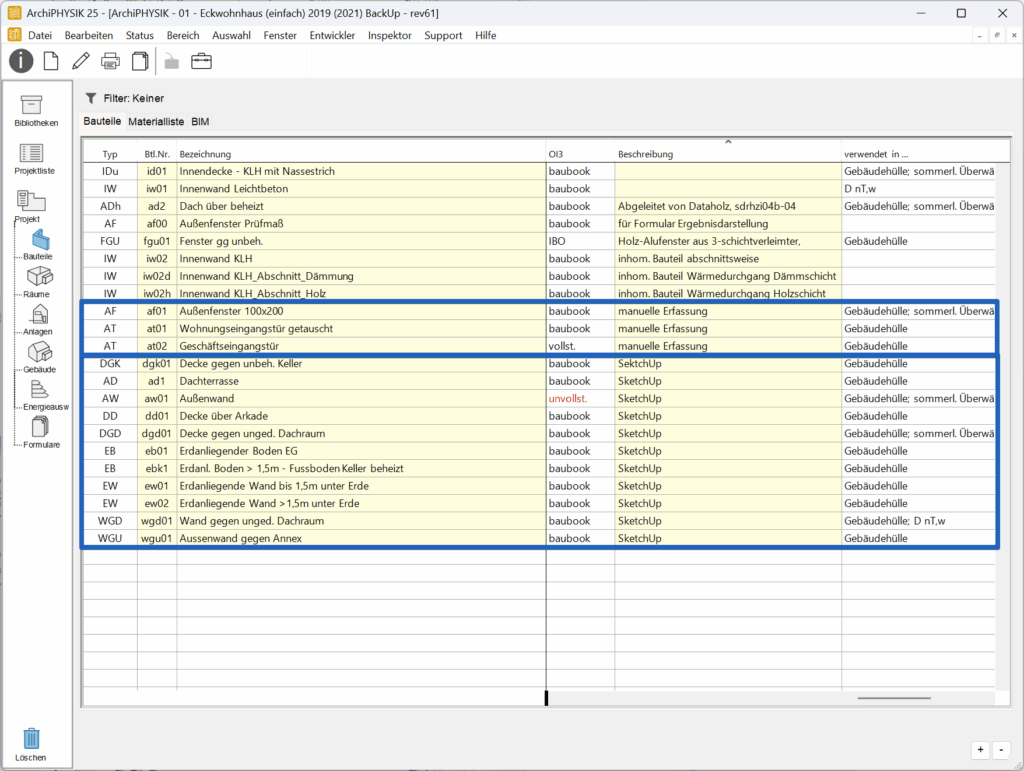Open the Bearbeiten menu
The image size is (1024, 771).
[88, 35]
